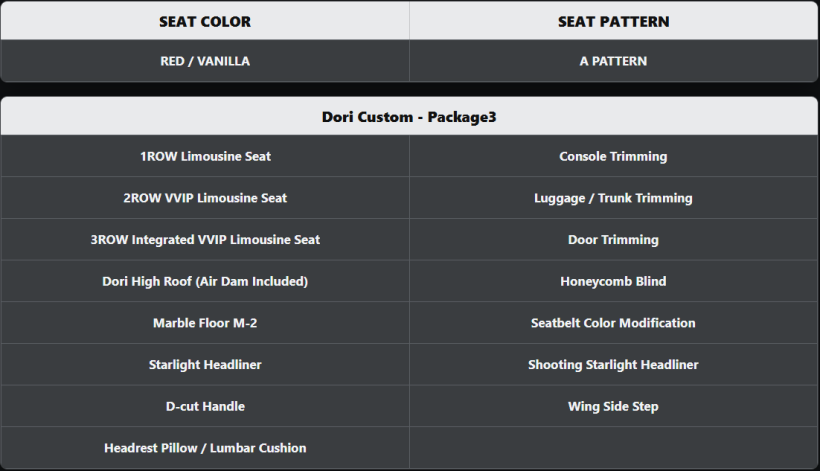The width and height of the screenshot is (820, 471).
Task: Pick the Marble Floor M-2 item
Action: click(x=205, y=323)
